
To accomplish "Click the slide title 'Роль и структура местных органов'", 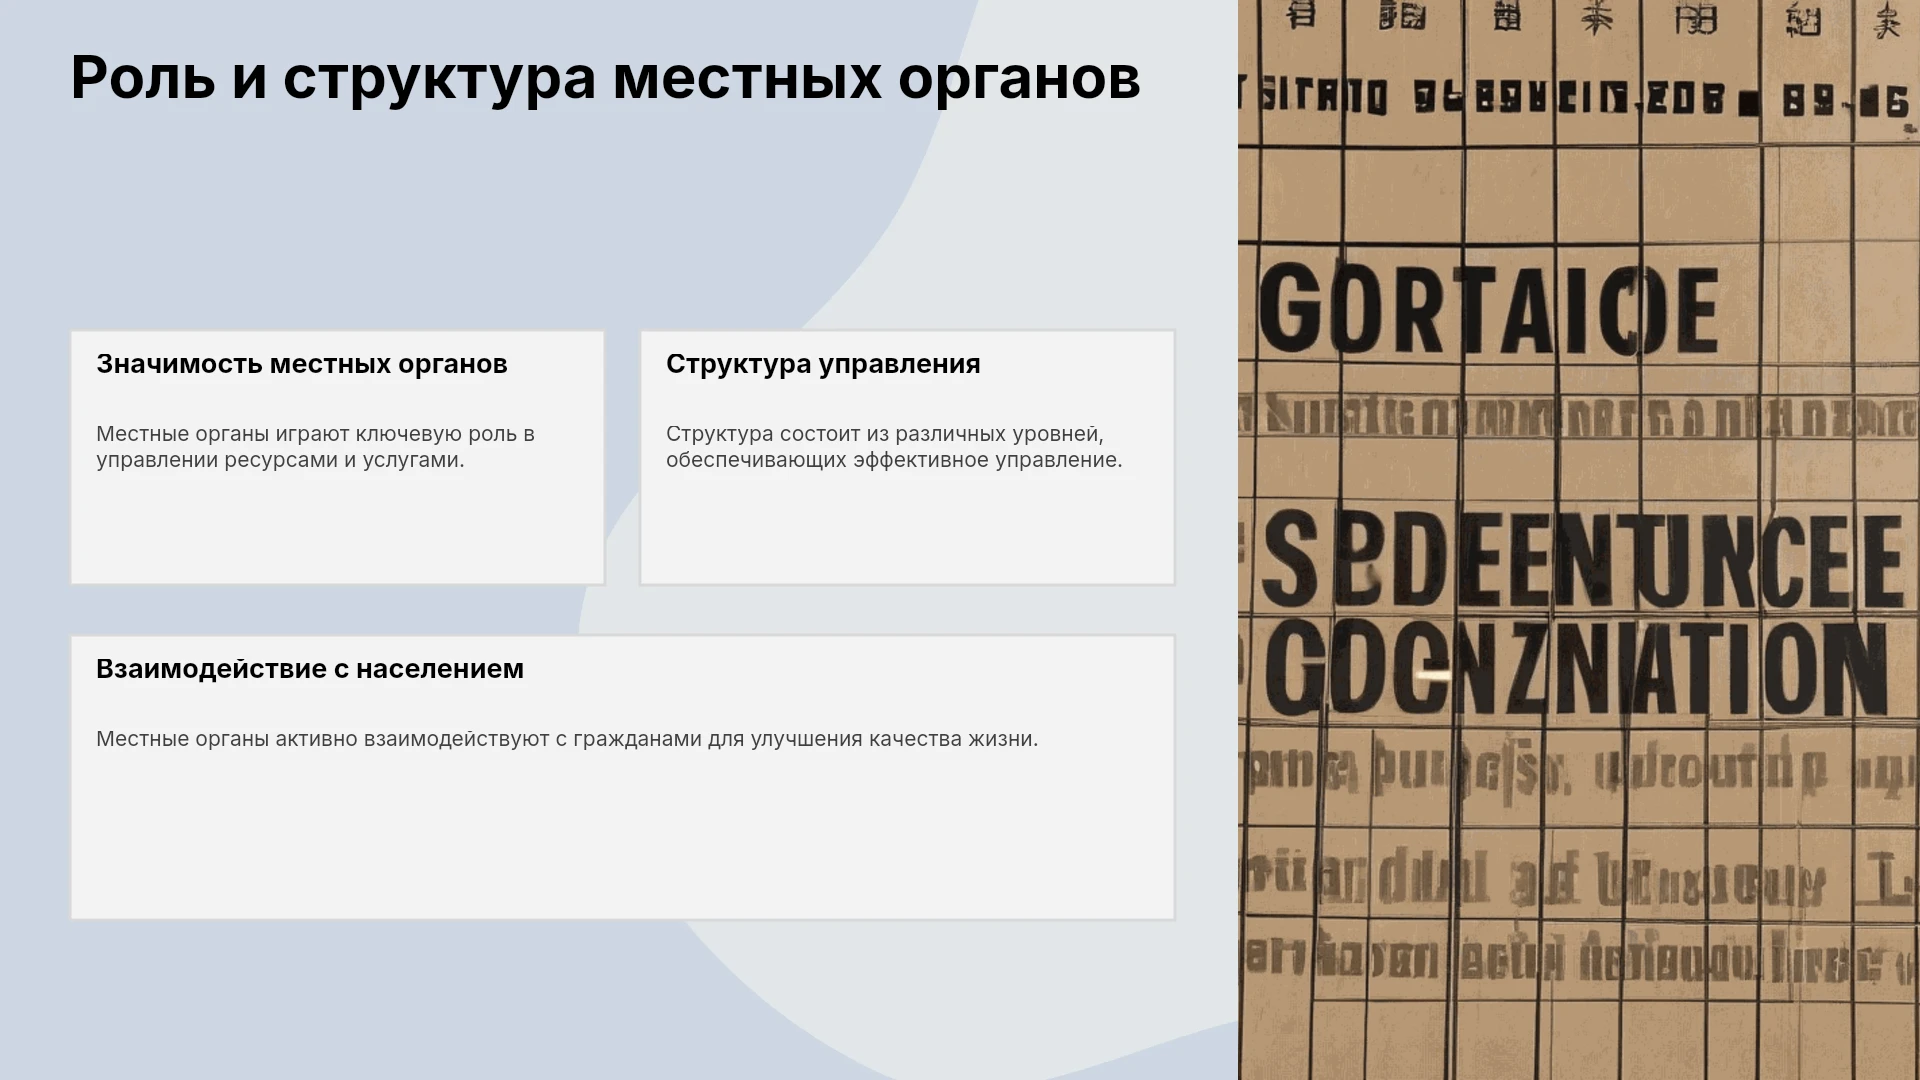I will tap(605, 78).
